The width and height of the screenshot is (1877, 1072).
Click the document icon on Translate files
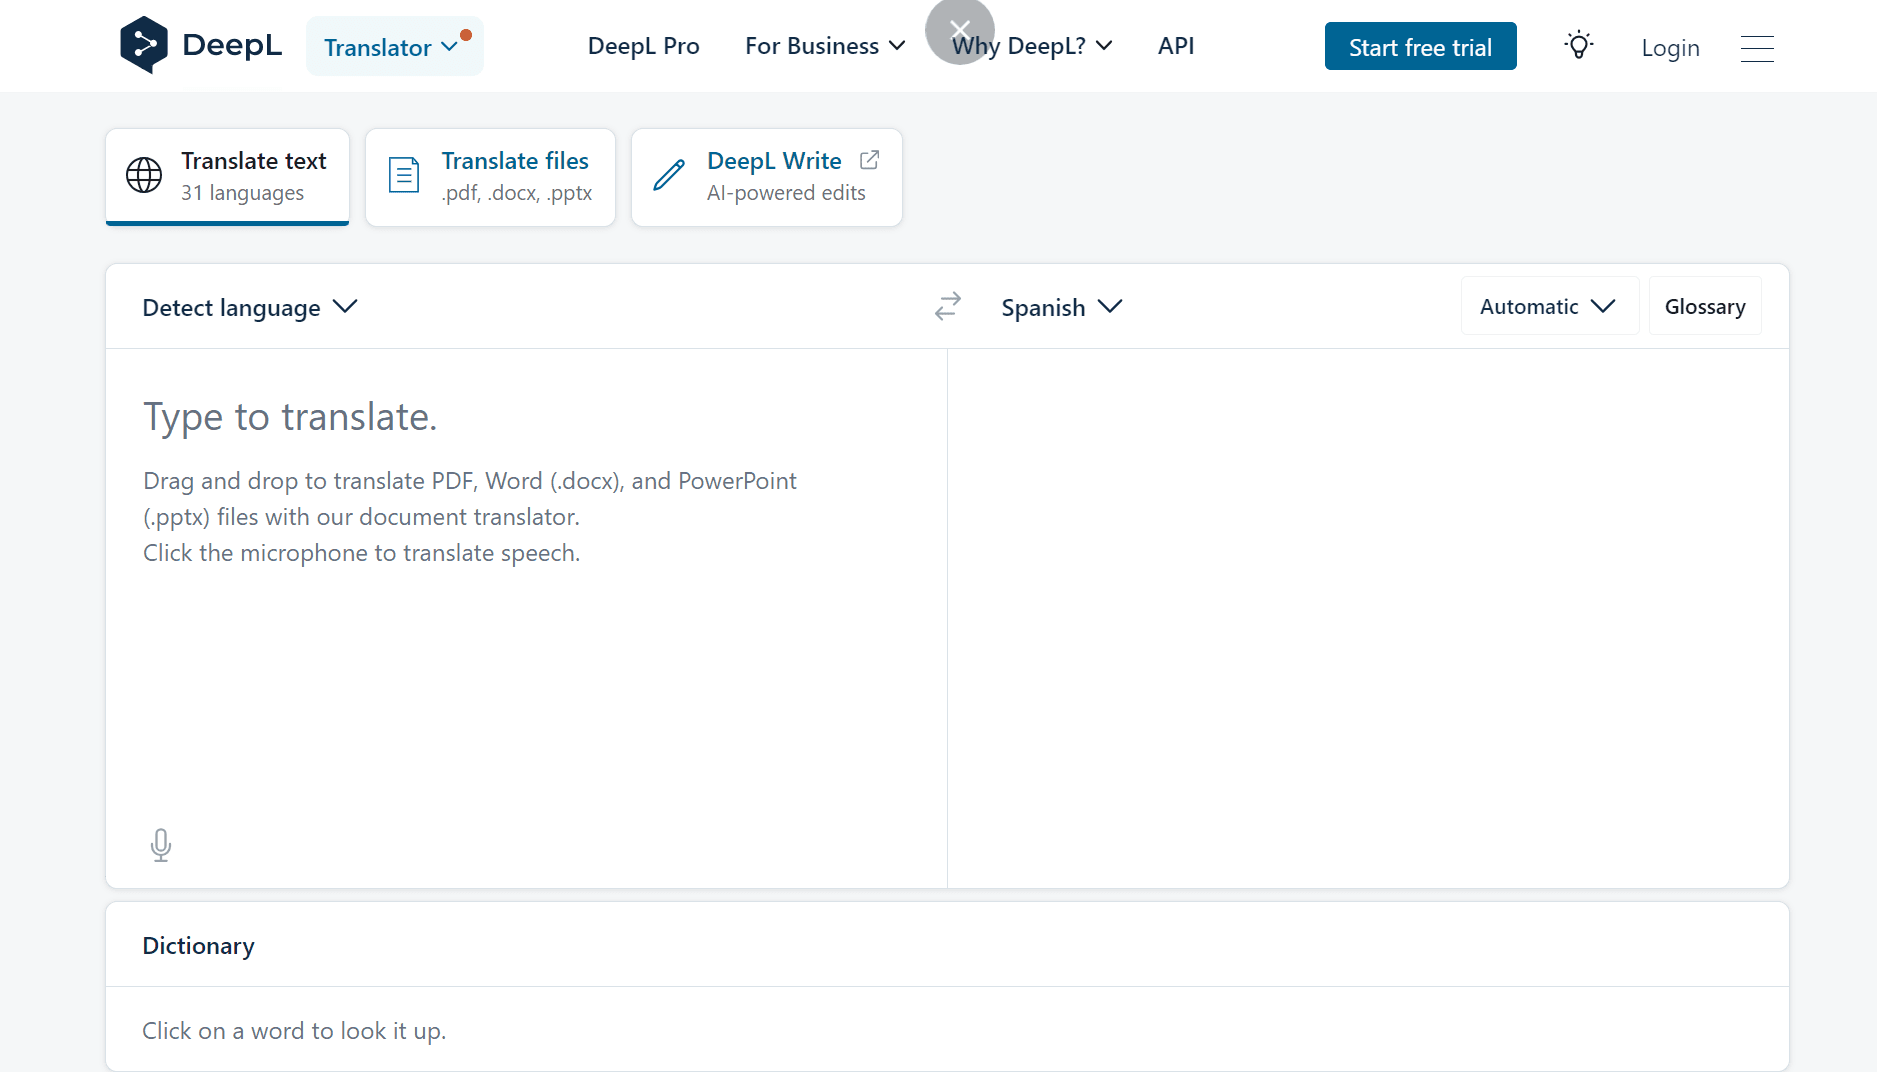point(403,173)
